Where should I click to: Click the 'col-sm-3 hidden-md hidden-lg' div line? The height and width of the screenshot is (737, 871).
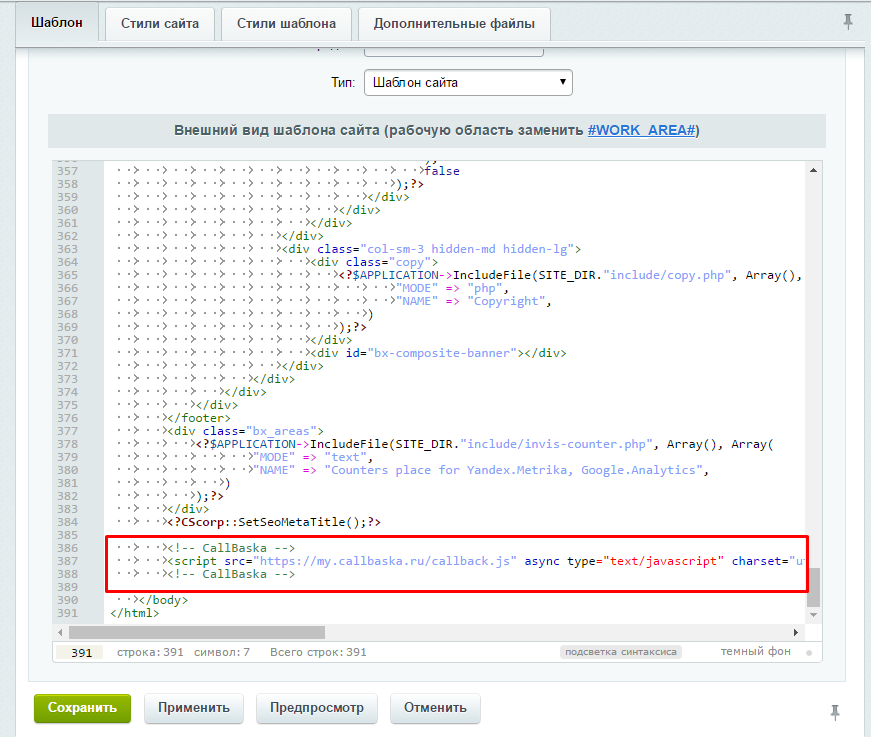432,249
